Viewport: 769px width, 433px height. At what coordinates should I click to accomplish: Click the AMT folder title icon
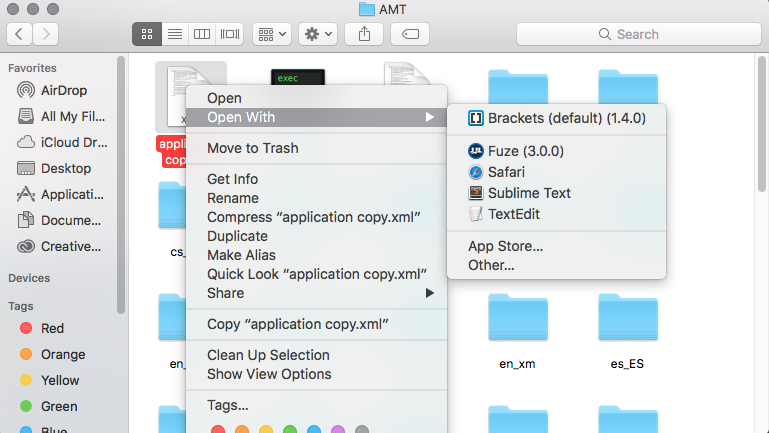click(x=366, y=9)
